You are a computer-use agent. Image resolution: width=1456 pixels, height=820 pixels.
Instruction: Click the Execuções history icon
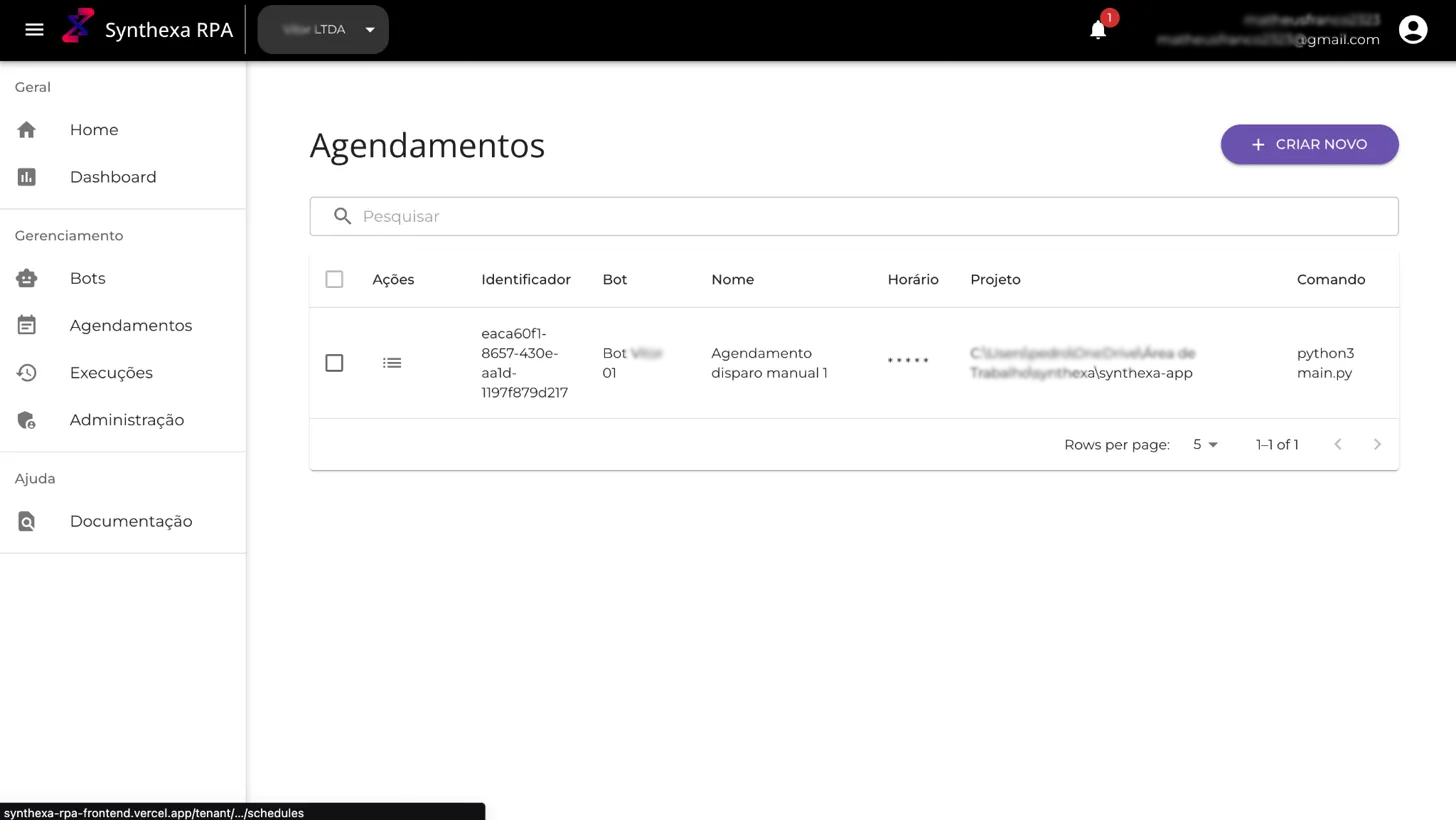(27, 372)
